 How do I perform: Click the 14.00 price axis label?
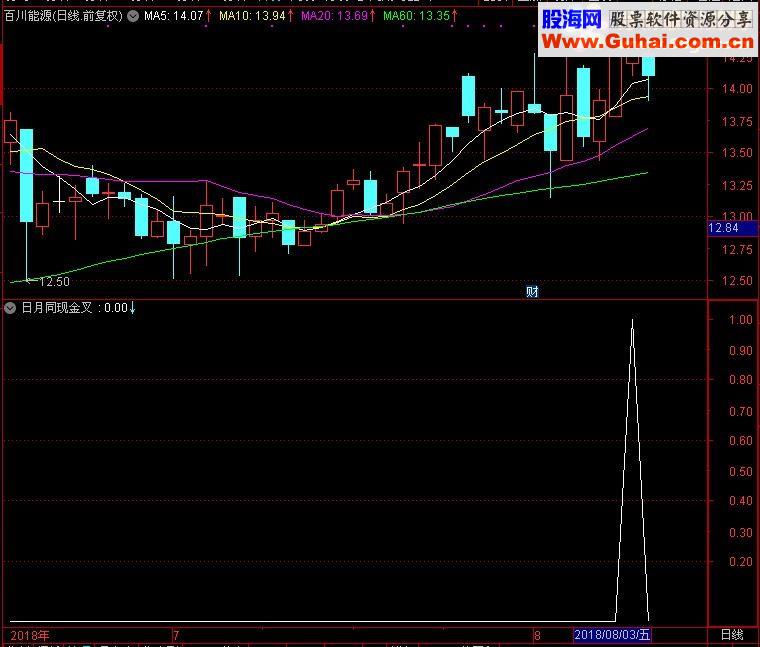coord(737,89)
